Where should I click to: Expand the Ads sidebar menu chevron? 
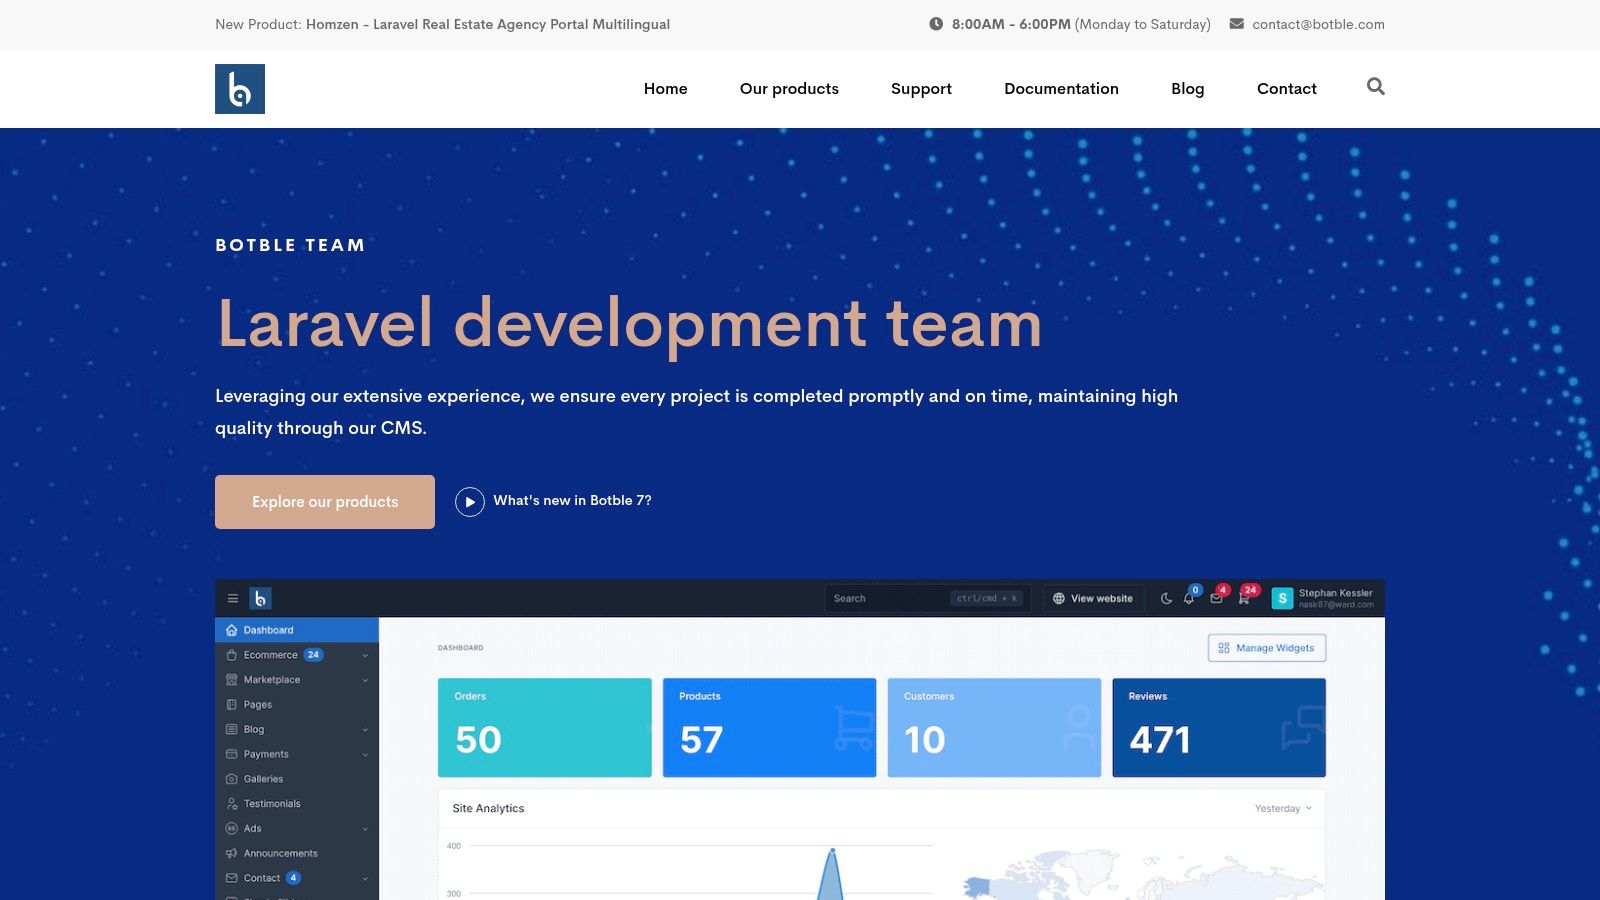point(365,829)
